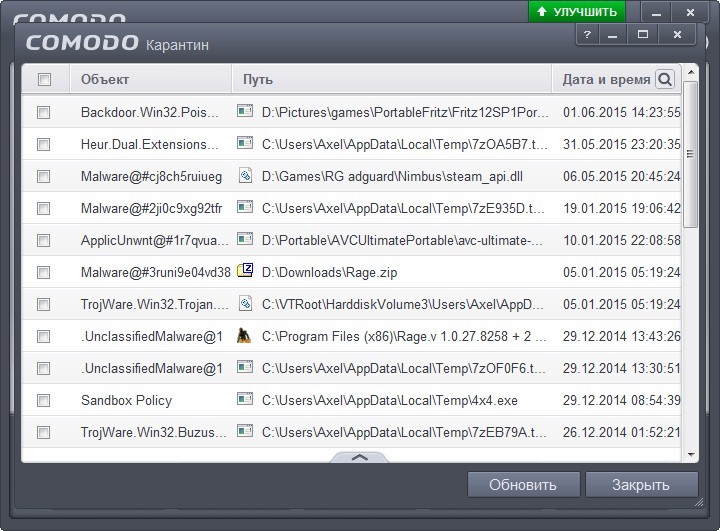
Task: Check the Malware@#3runi9e04vd38 checkbox
Action: (x=44, y=272)
